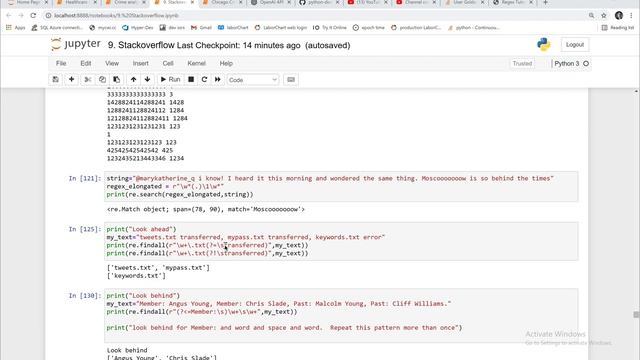Click the Jupyter logo
Image resolution: width=640 pixels, height=360 pixels.
[76, 44]
